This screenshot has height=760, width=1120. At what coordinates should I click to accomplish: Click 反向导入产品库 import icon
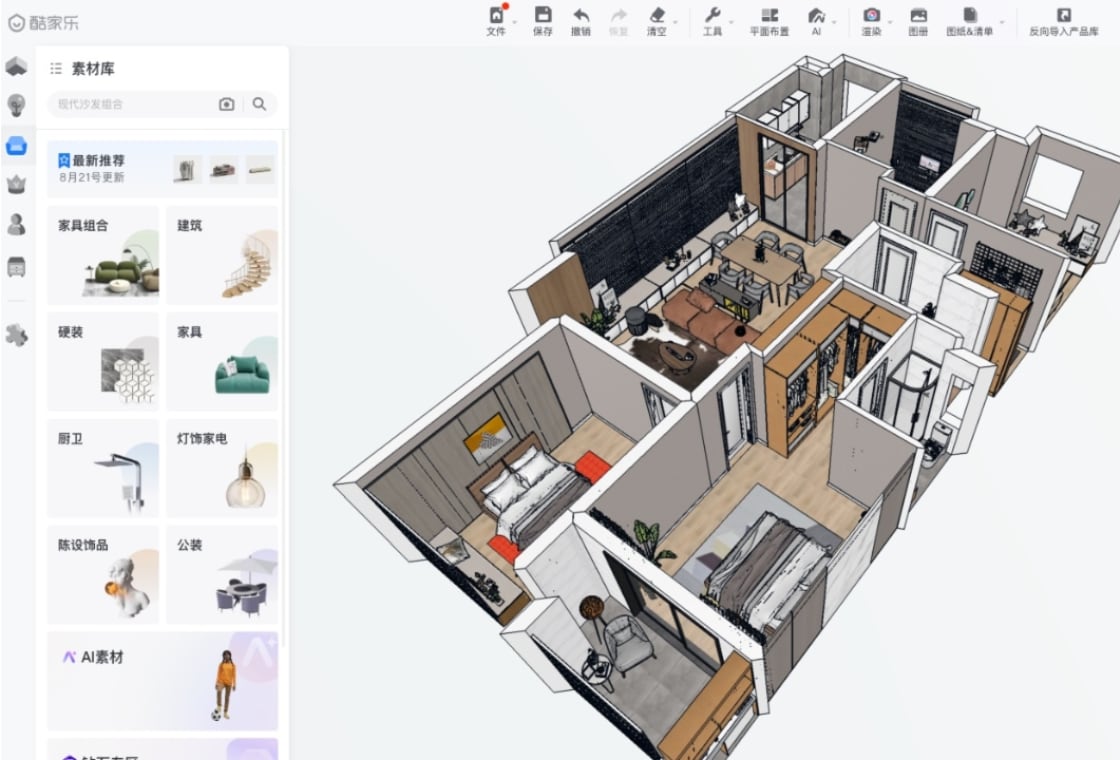[x=1064, y=15]
